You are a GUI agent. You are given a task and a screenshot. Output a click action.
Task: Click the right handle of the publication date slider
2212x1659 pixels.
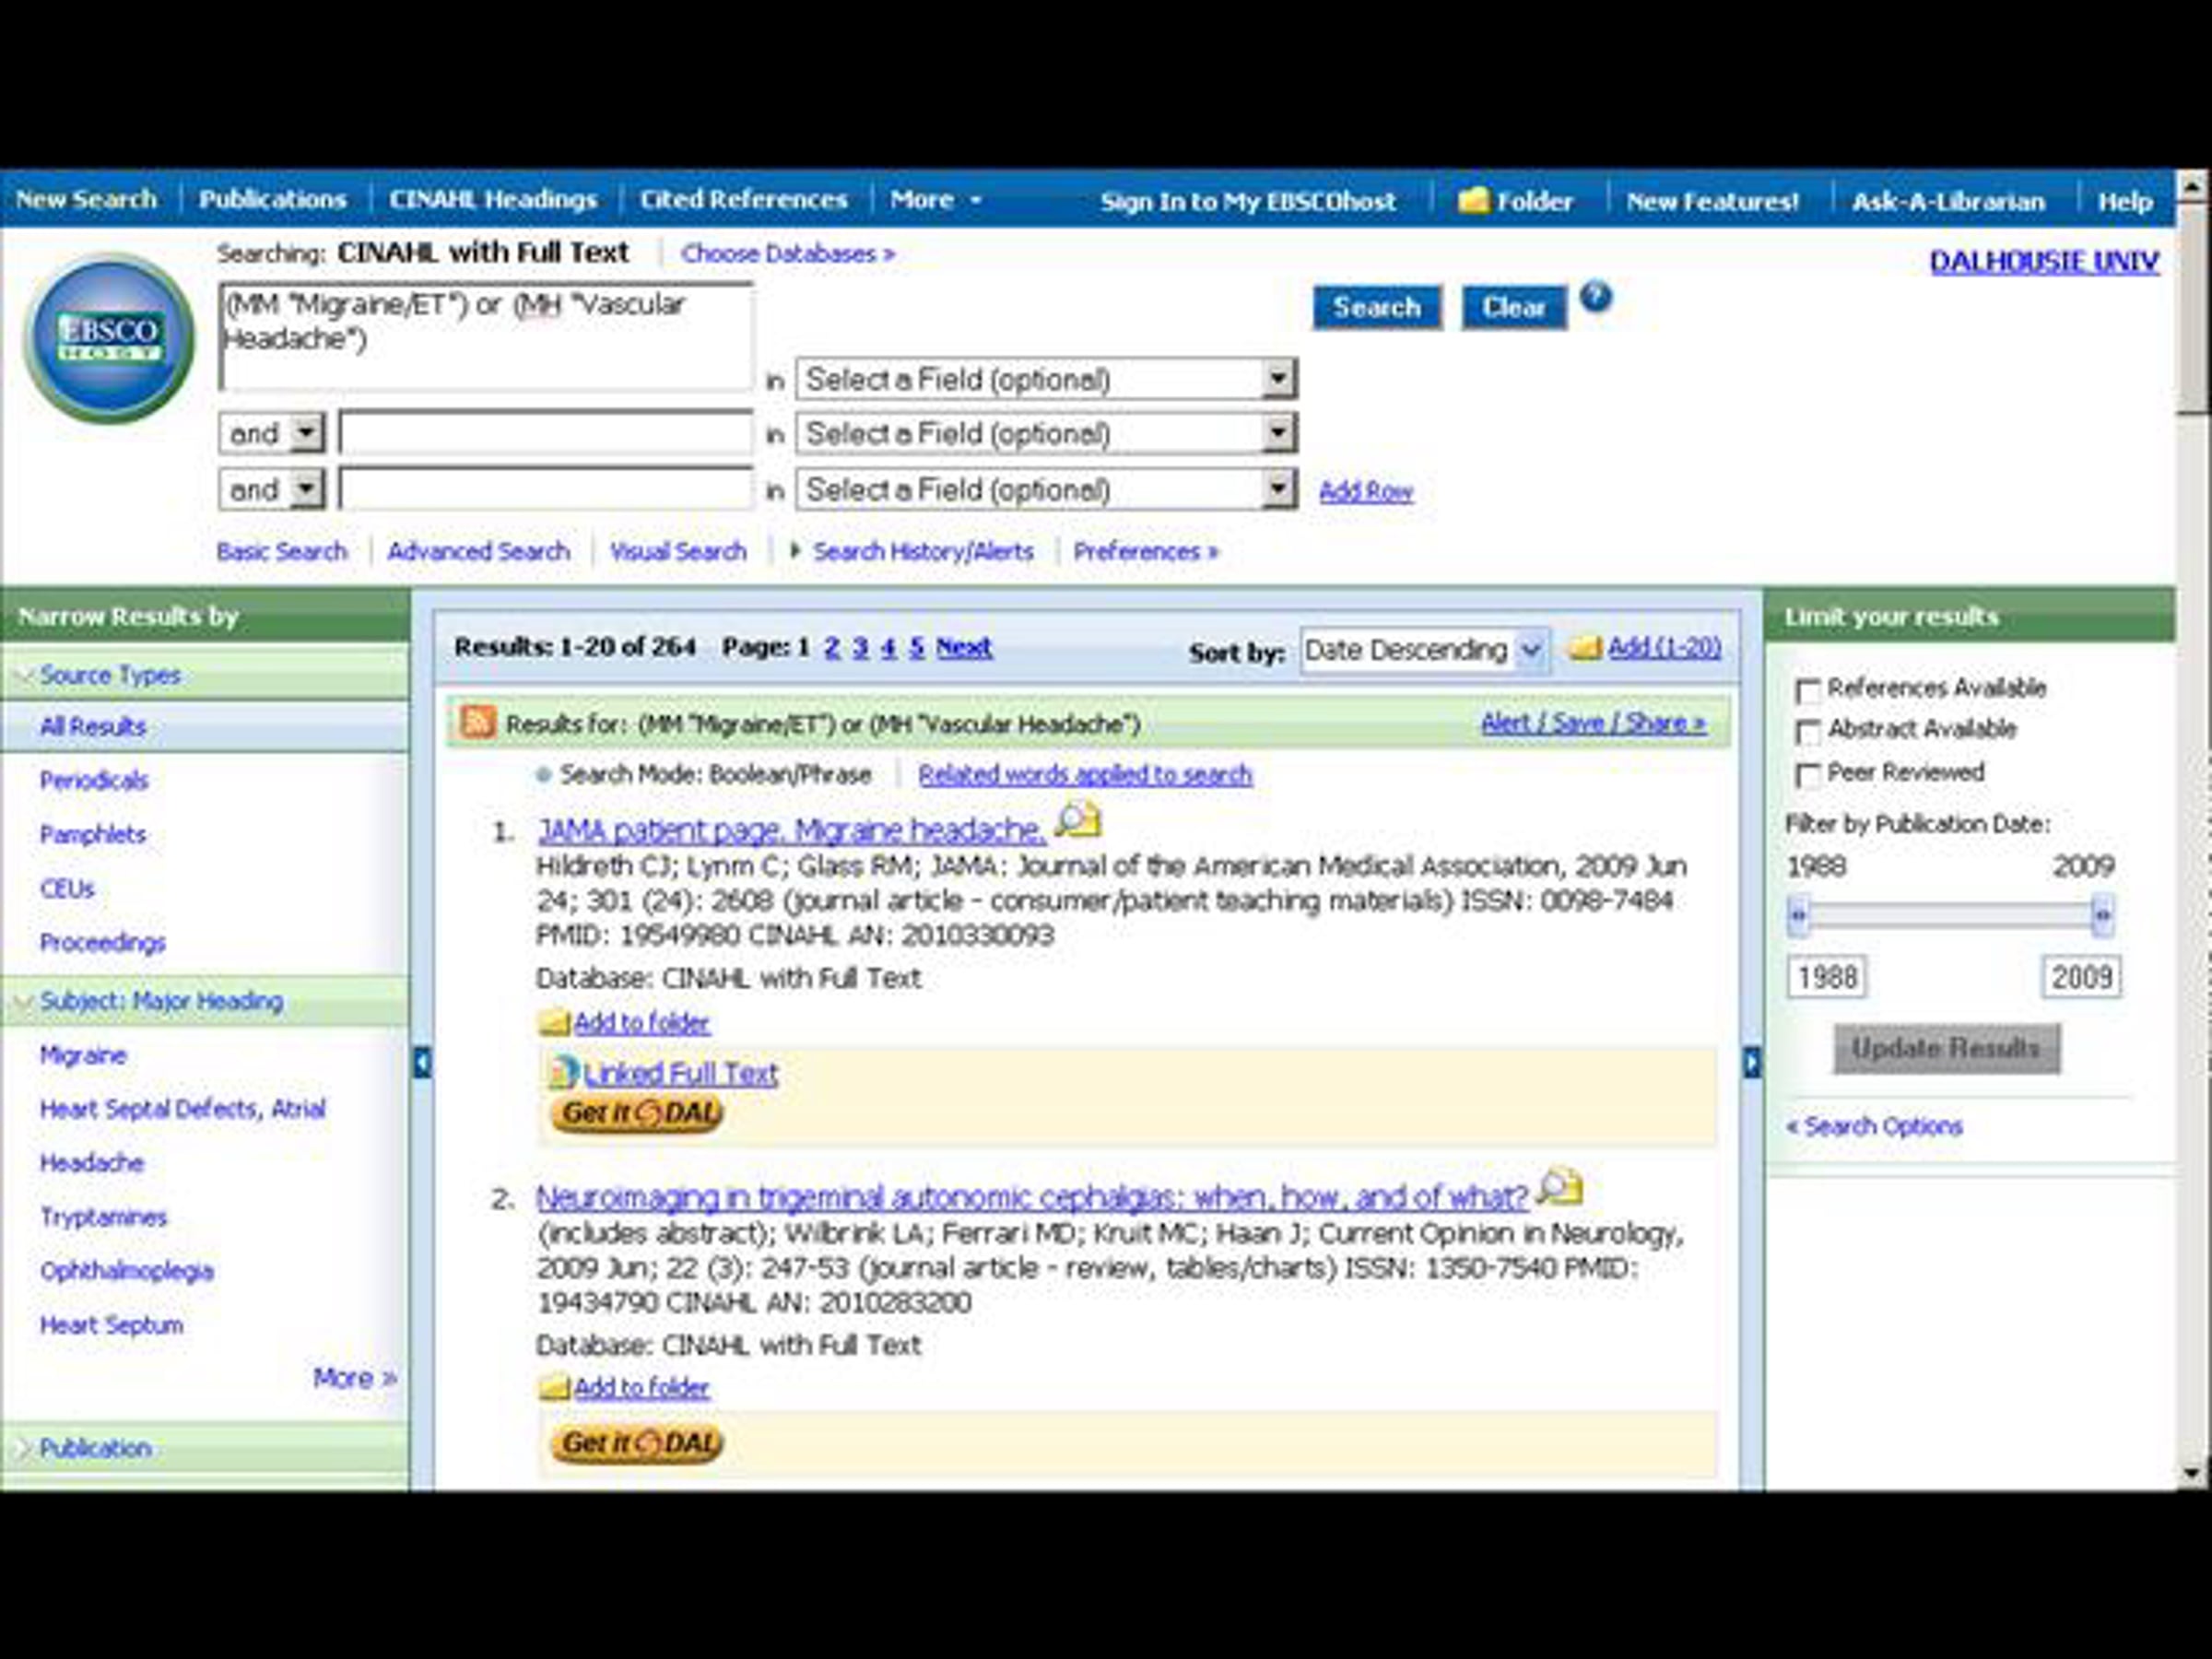click(2102, 915)
